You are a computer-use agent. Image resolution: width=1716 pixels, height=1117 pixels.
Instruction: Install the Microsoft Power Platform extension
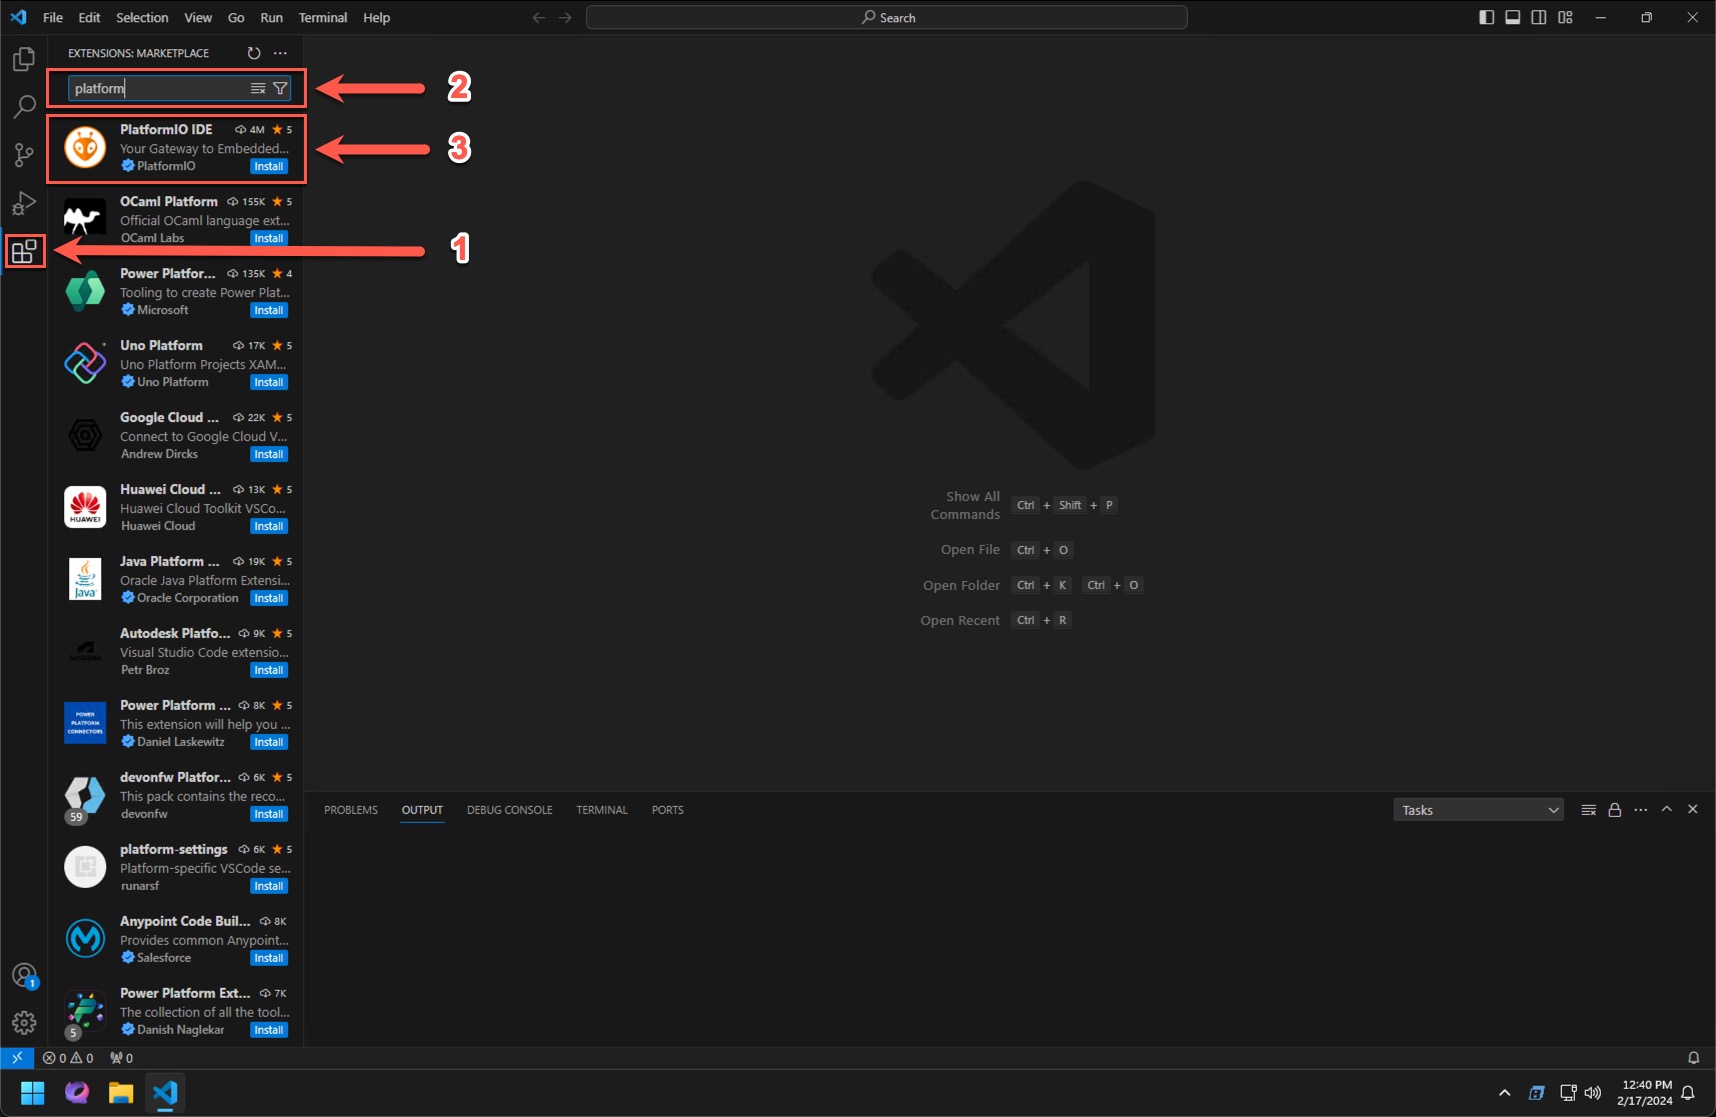point(269,310)
